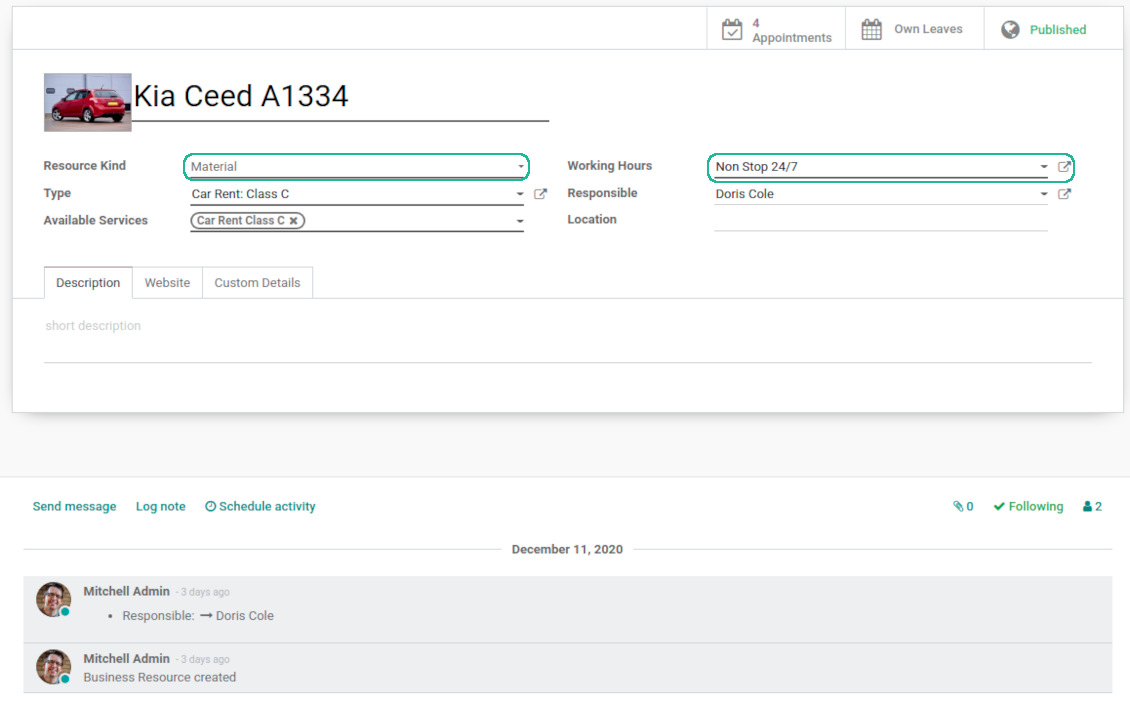
Task: Toggle the Following subscription
Action: click(x=1028, y=507)
